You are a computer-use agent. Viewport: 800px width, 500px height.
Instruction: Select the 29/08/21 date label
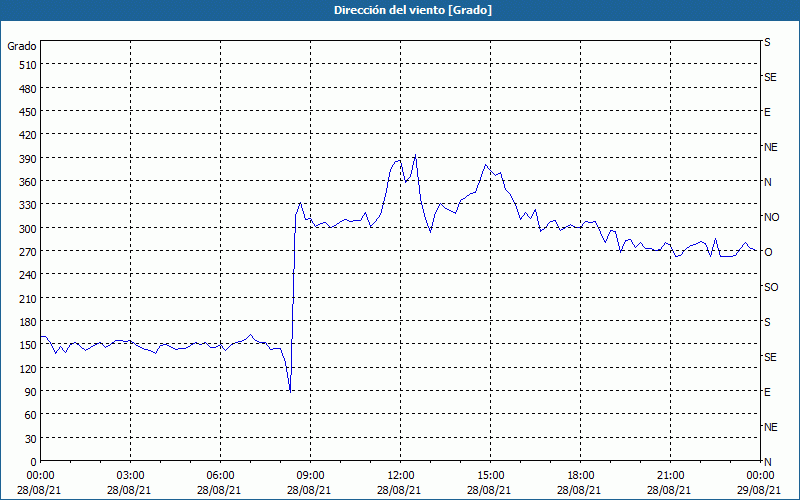click(760, 490)
